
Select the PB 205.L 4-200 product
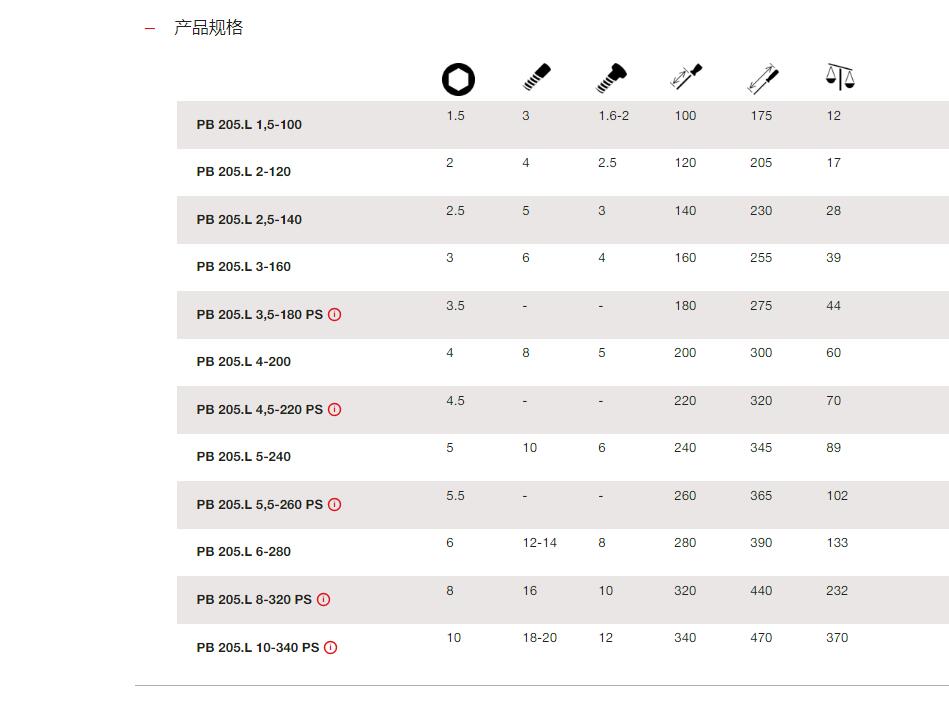pos(243,362)
